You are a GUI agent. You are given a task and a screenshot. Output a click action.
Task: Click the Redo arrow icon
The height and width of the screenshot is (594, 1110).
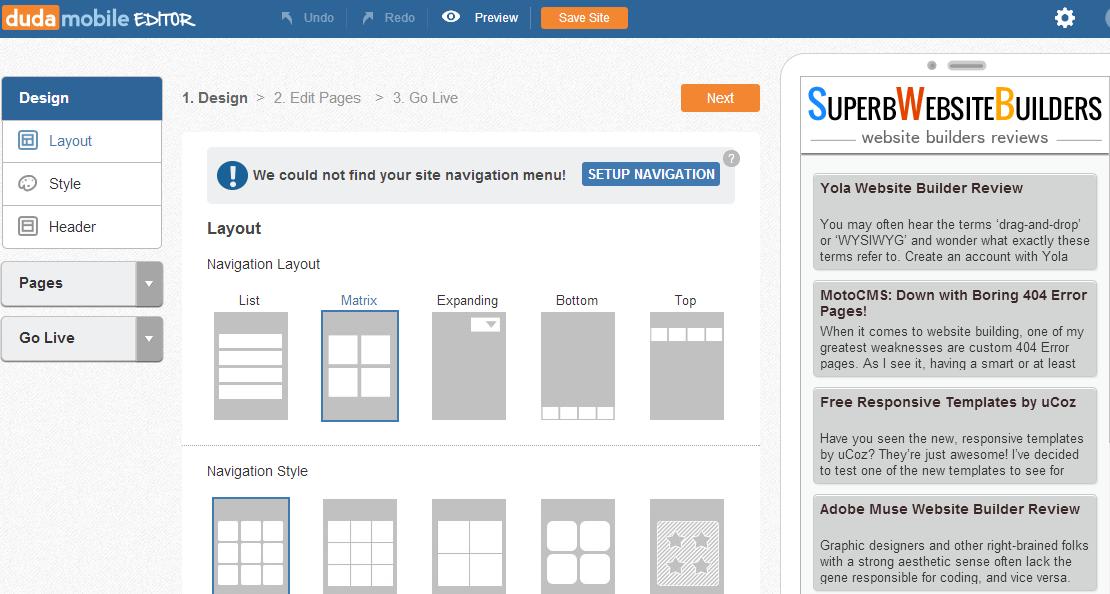[367, 18]
